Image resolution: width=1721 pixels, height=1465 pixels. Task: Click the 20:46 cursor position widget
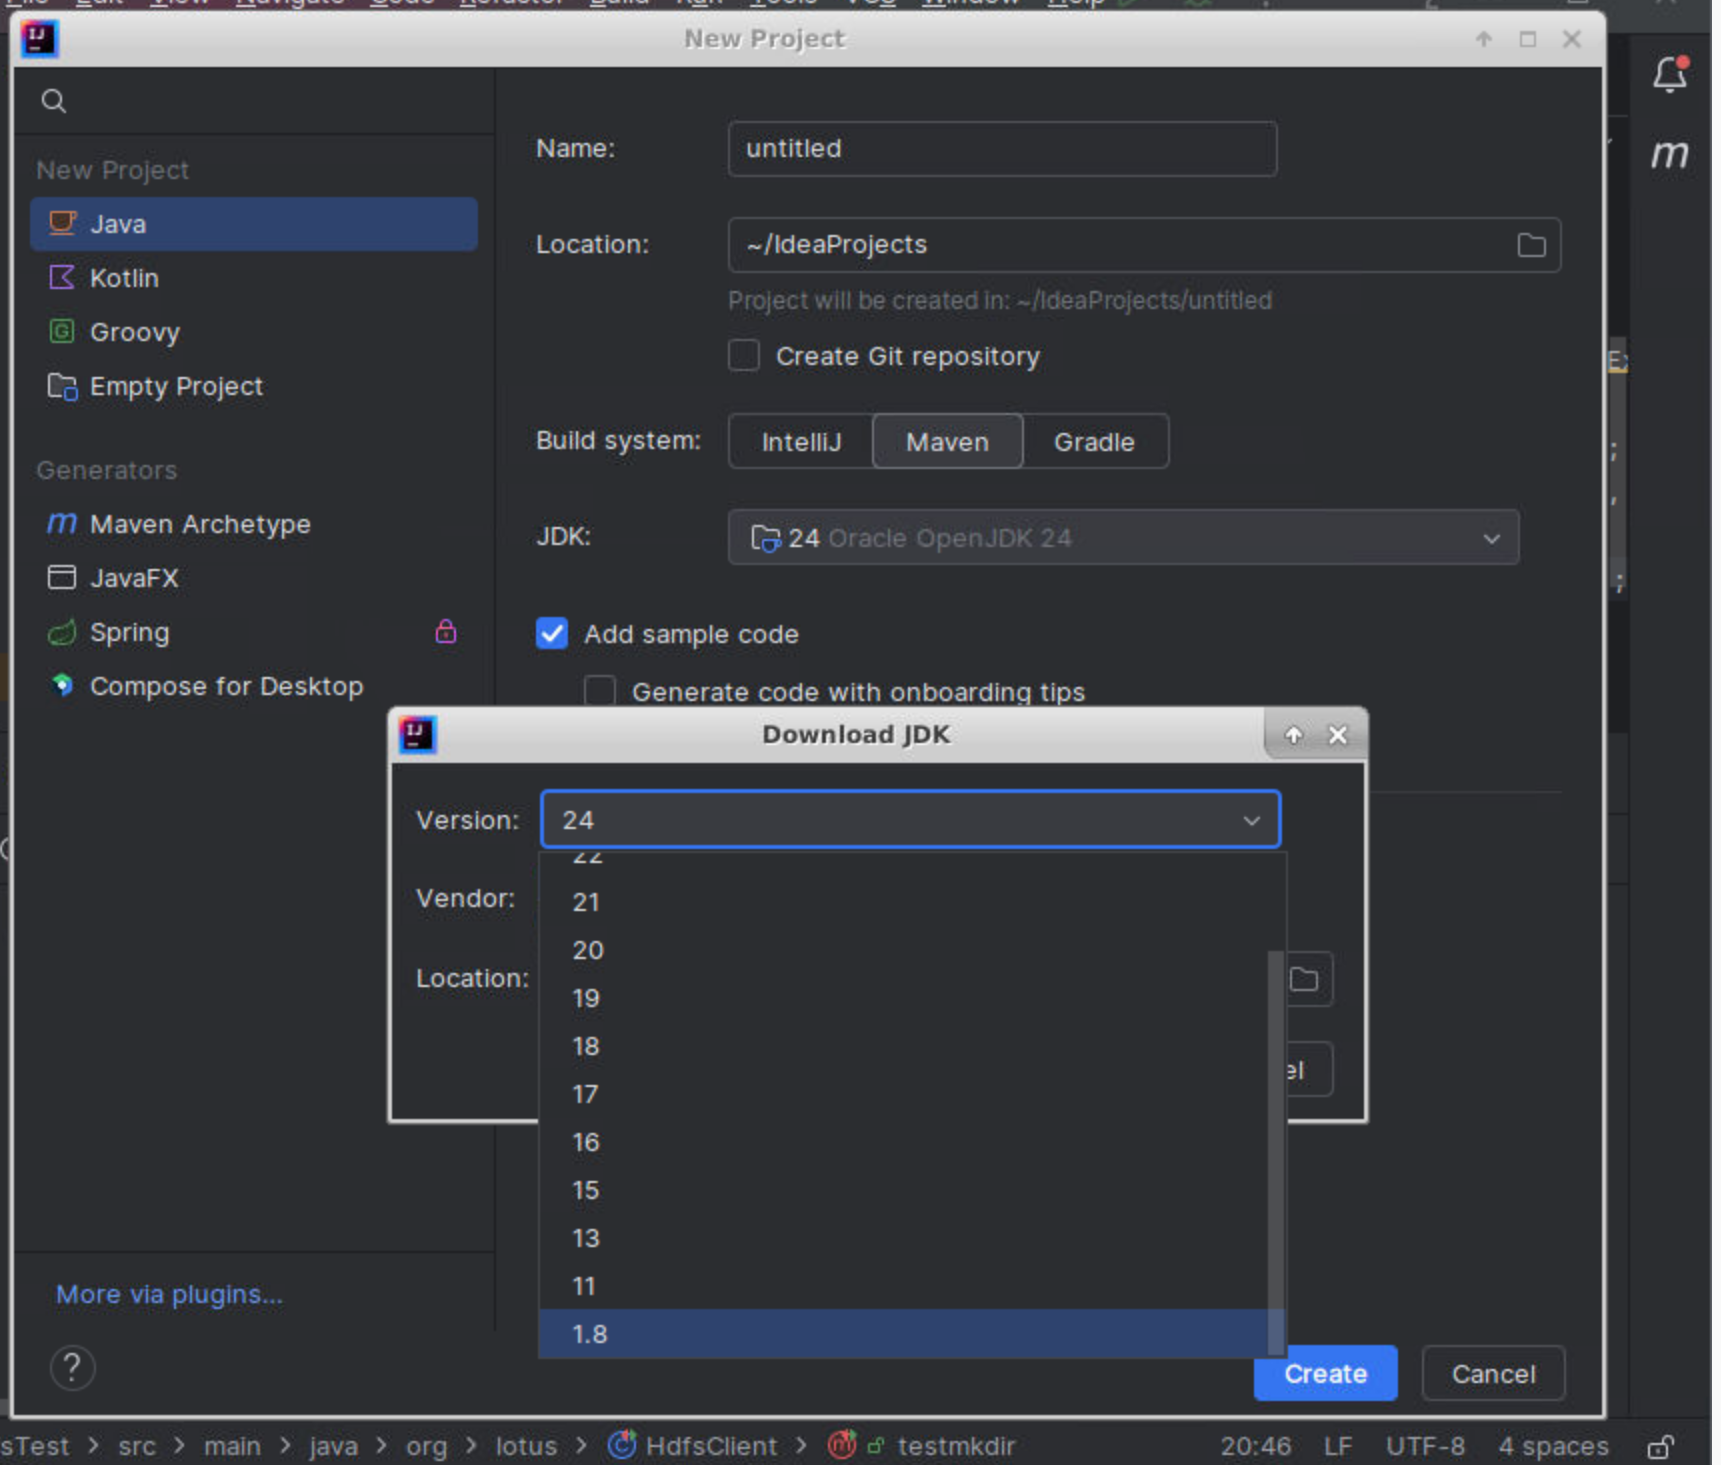pyautogui.click(x=1255, y=1446)
